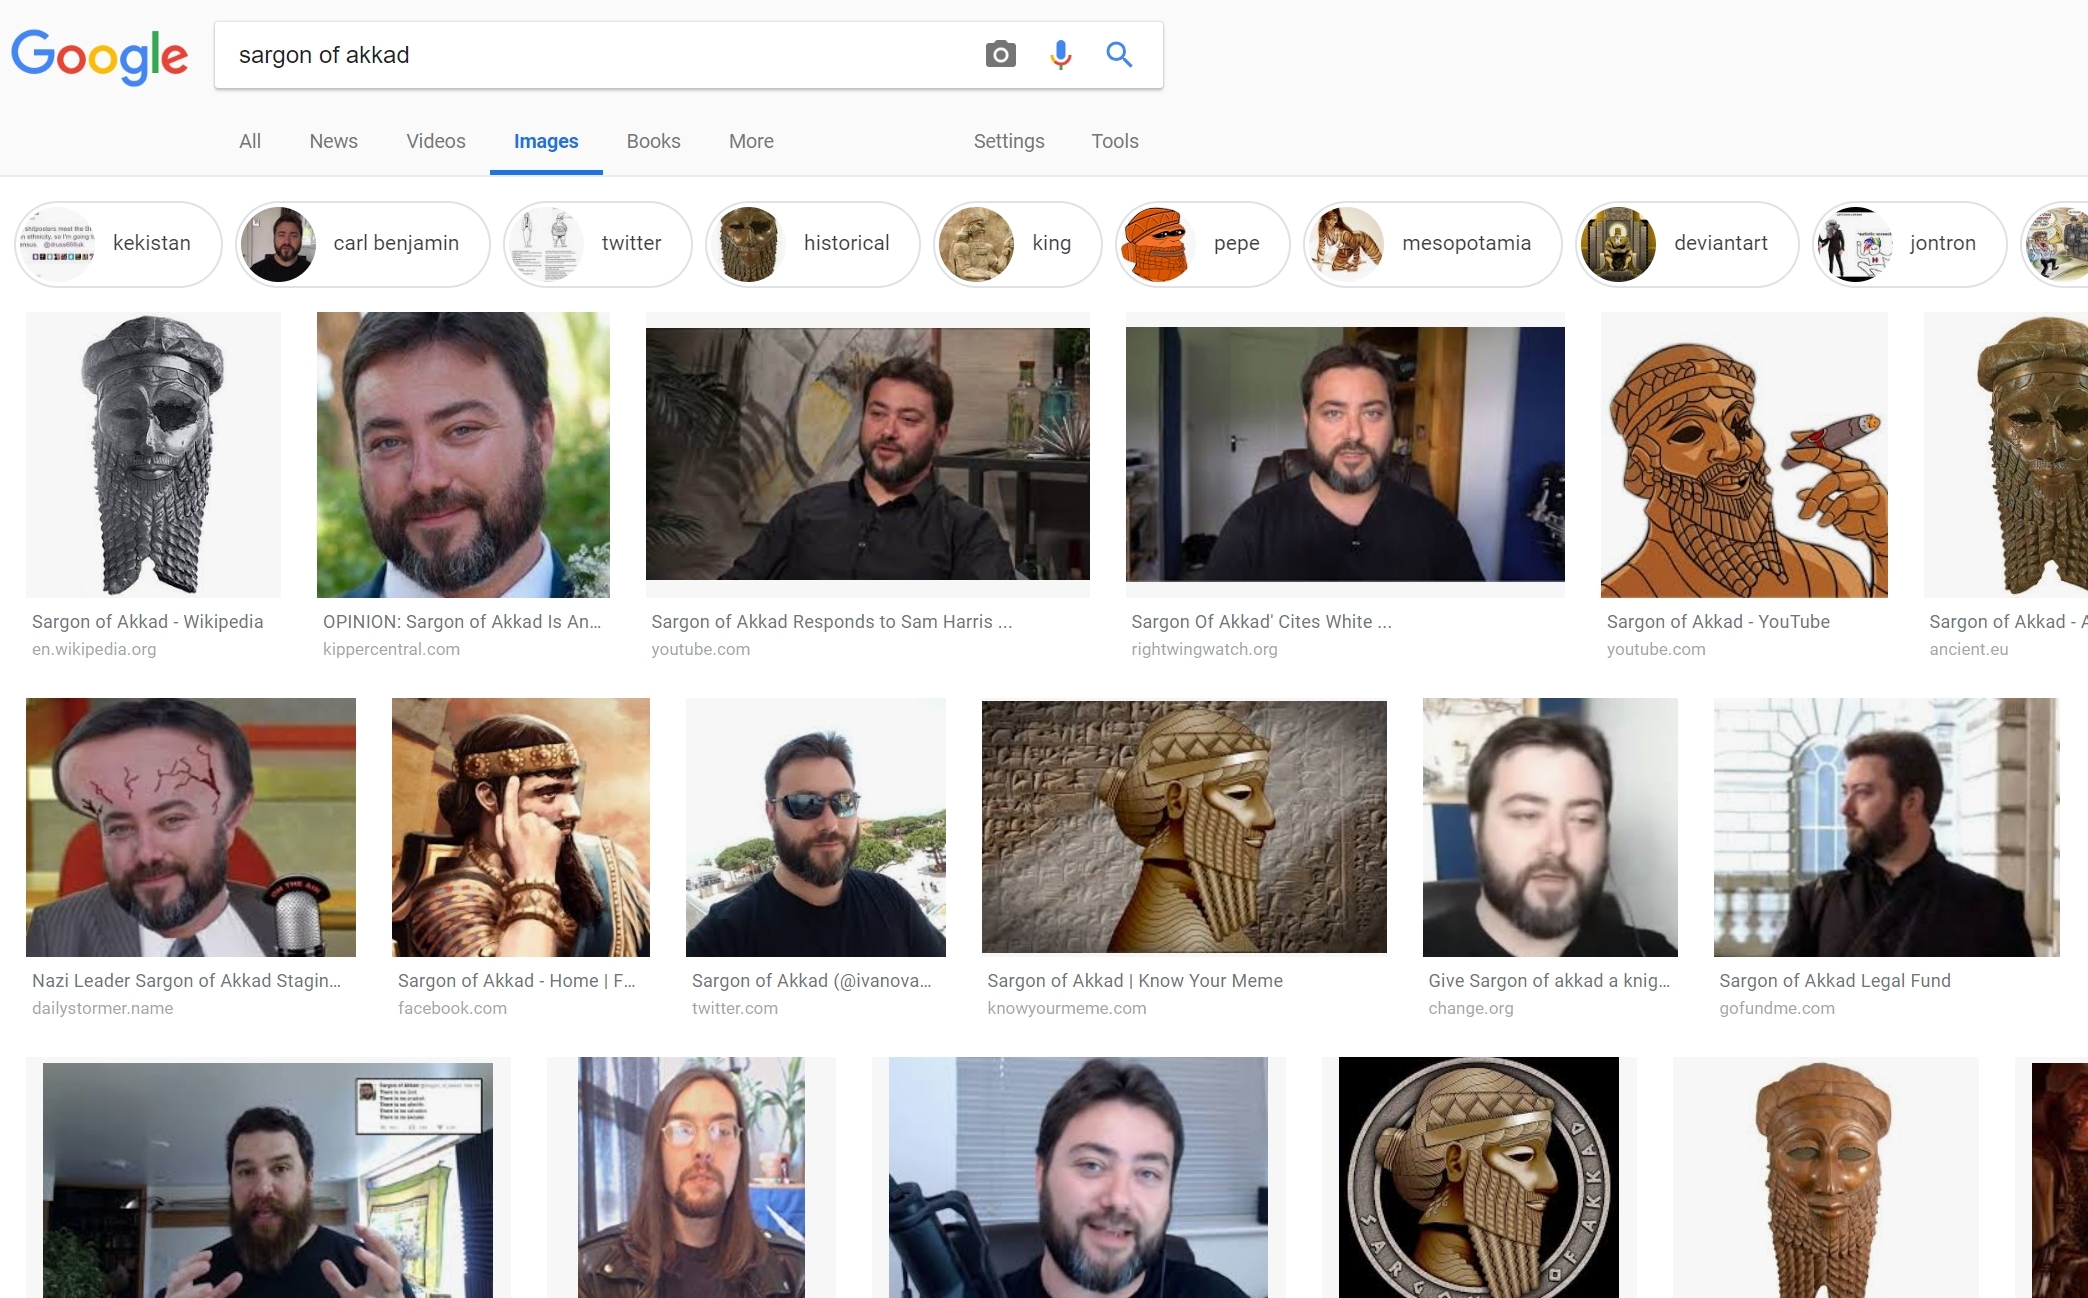Filter by the king chip
Screen dimensions: 2088x1298
coord(1018,244)
